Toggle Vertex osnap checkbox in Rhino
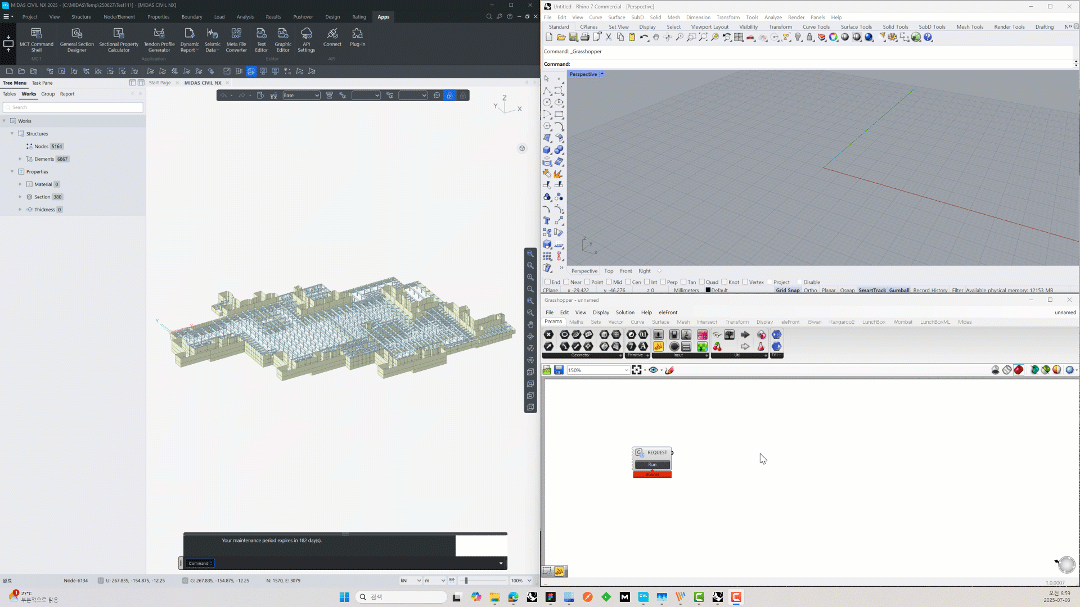The height and width of the screenshot is (607, 1080). click(x=745, y=282)
